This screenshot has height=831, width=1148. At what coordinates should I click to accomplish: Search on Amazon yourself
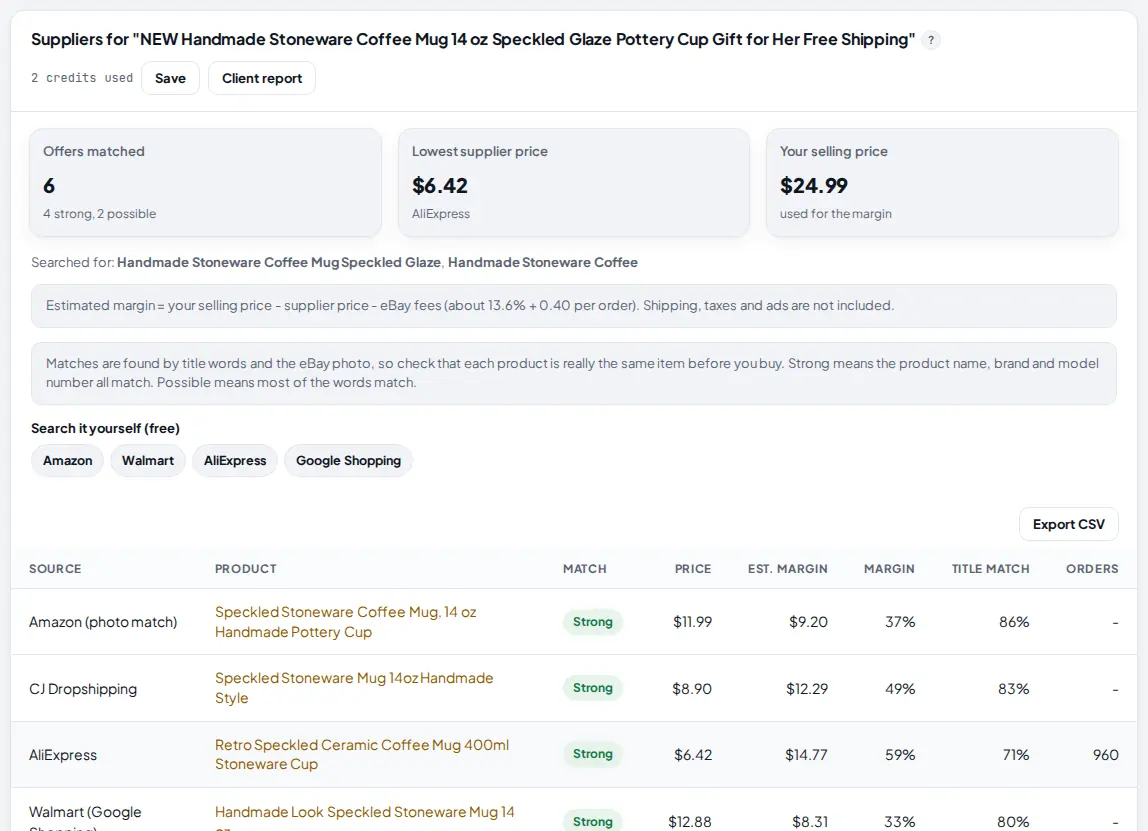(x=67, y=461)
